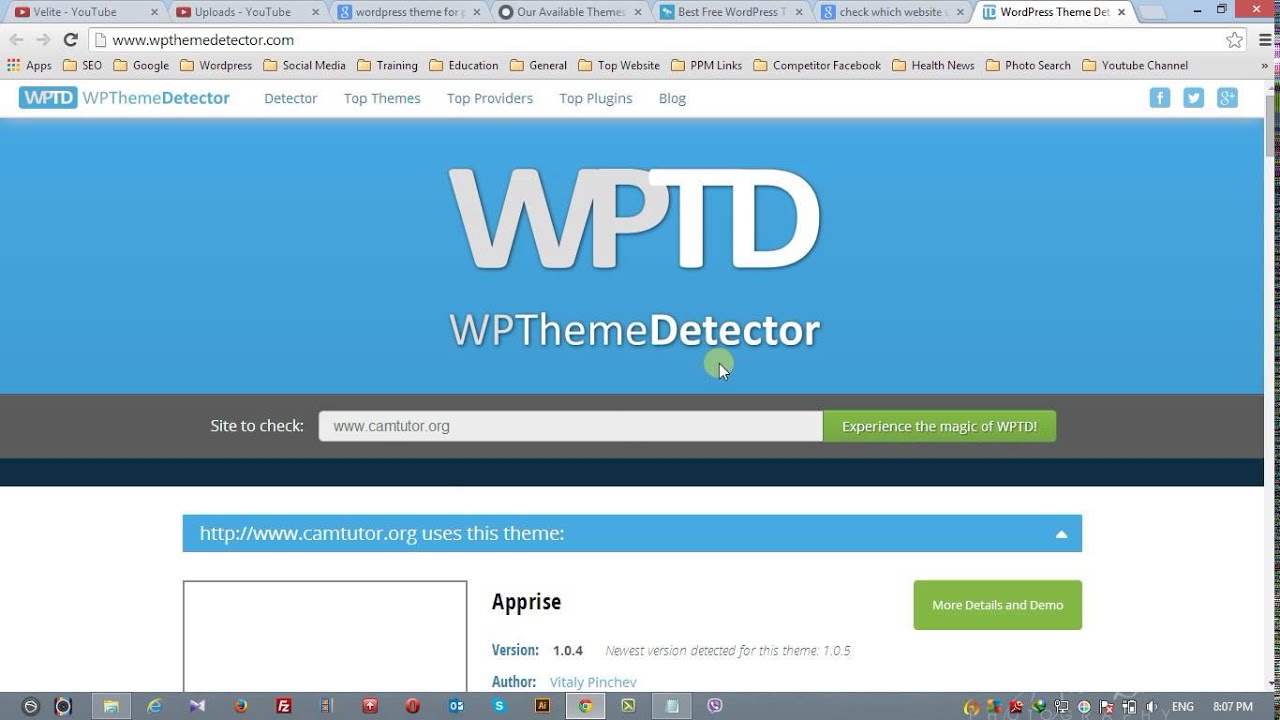1280x720 pixels.
Task: Close the WordPress Theme Detector tab
Action: point(1121,12)
